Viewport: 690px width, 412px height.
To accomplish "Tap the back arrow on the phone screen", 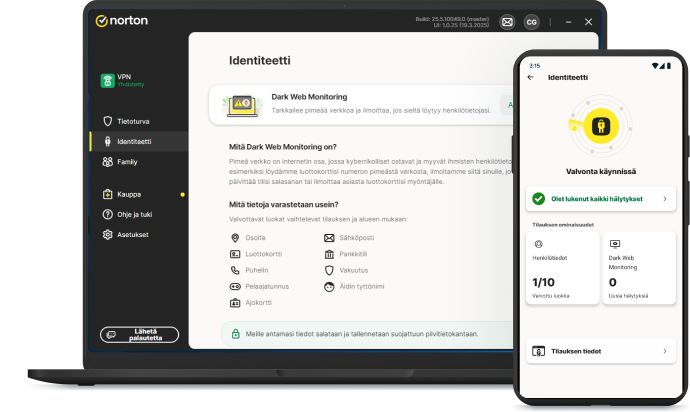I will tap(531, 77).
